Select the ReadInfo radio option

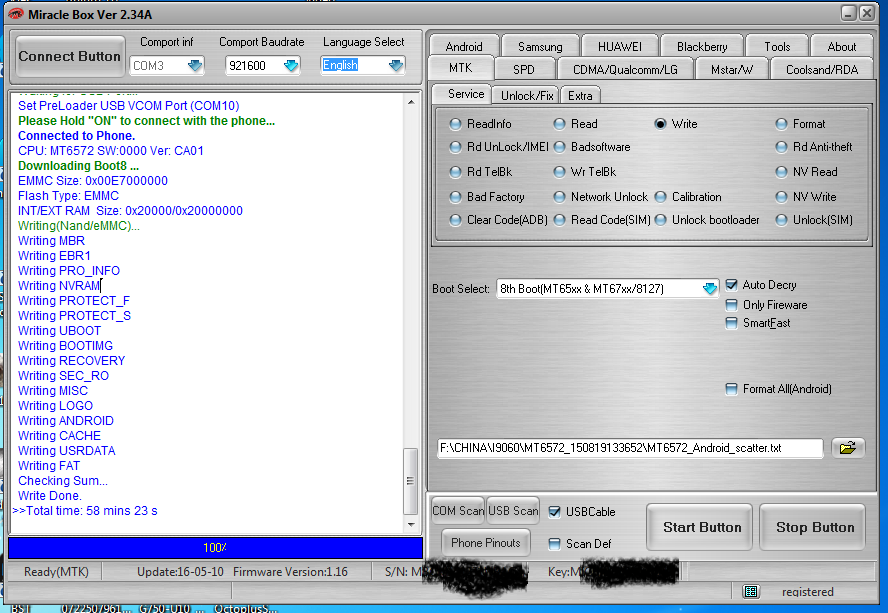tap(455, 124)
